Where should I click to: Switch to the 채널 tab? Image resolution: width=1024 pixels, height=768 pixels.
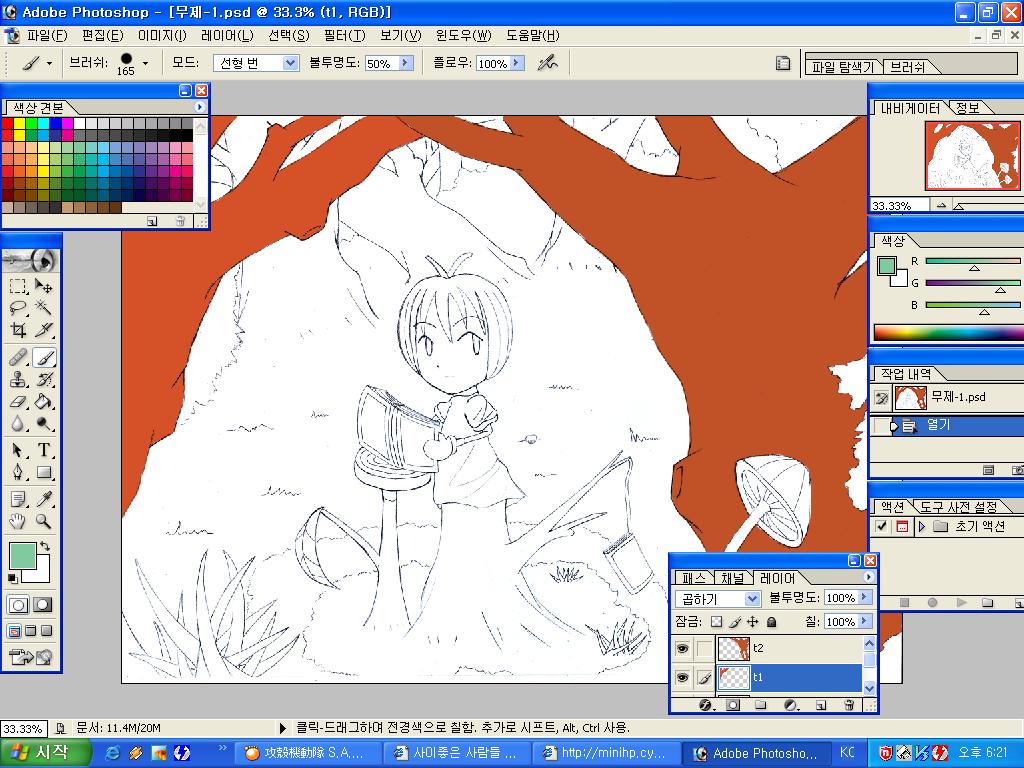pos(732,577)
